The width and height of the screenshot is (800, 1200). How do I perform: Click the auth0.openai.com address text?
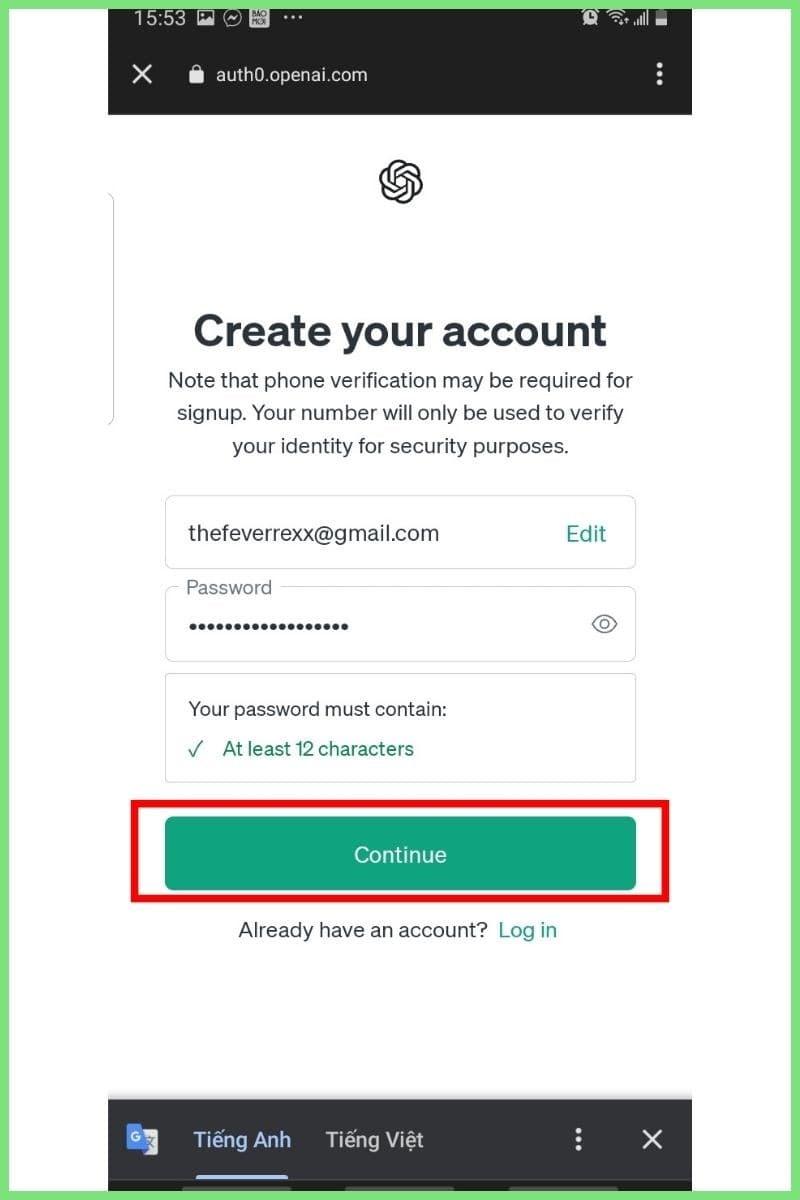(291, 75)
